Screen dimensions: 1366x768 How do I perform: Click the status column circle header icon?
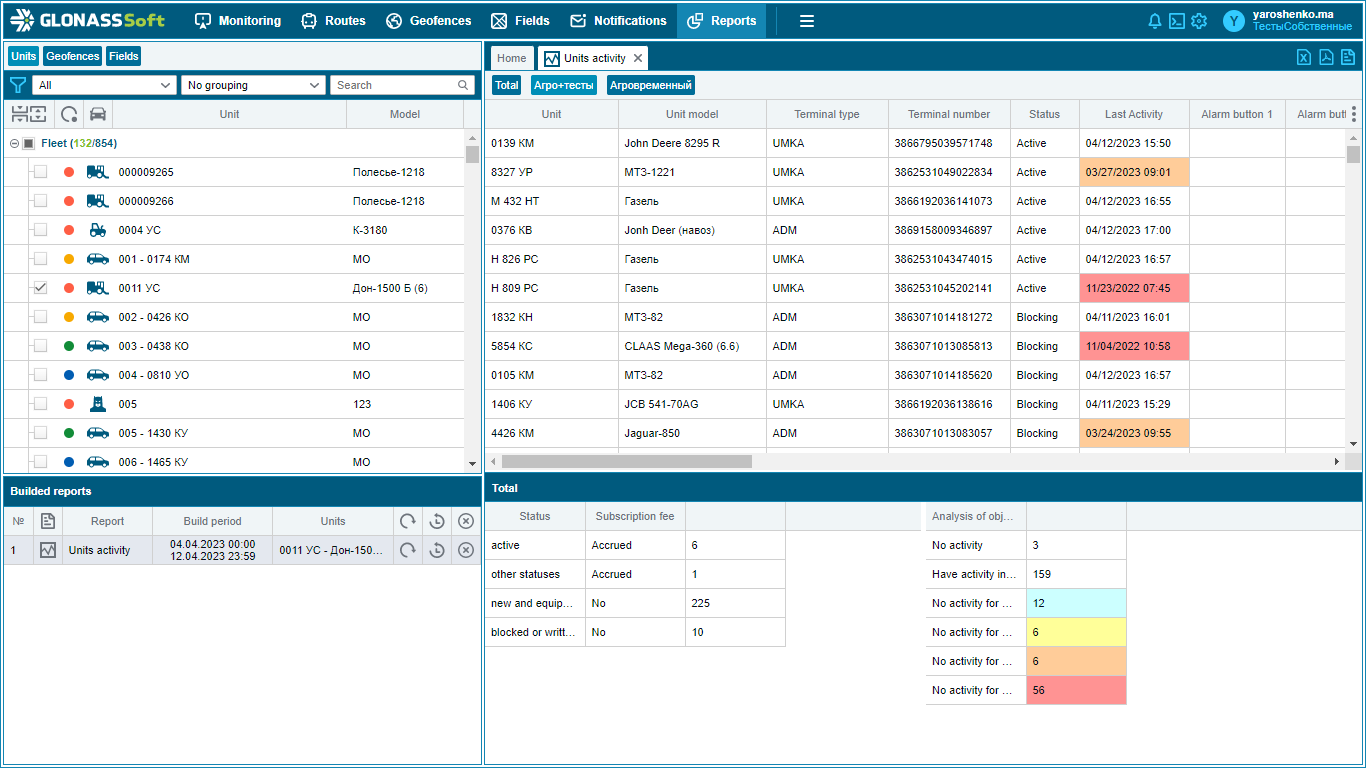[69, 114]
